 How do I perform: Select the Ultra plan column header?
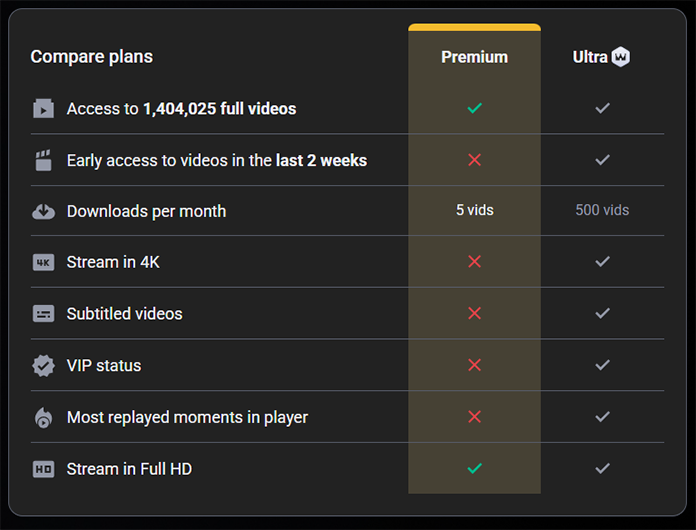click(x=601, y=57)
